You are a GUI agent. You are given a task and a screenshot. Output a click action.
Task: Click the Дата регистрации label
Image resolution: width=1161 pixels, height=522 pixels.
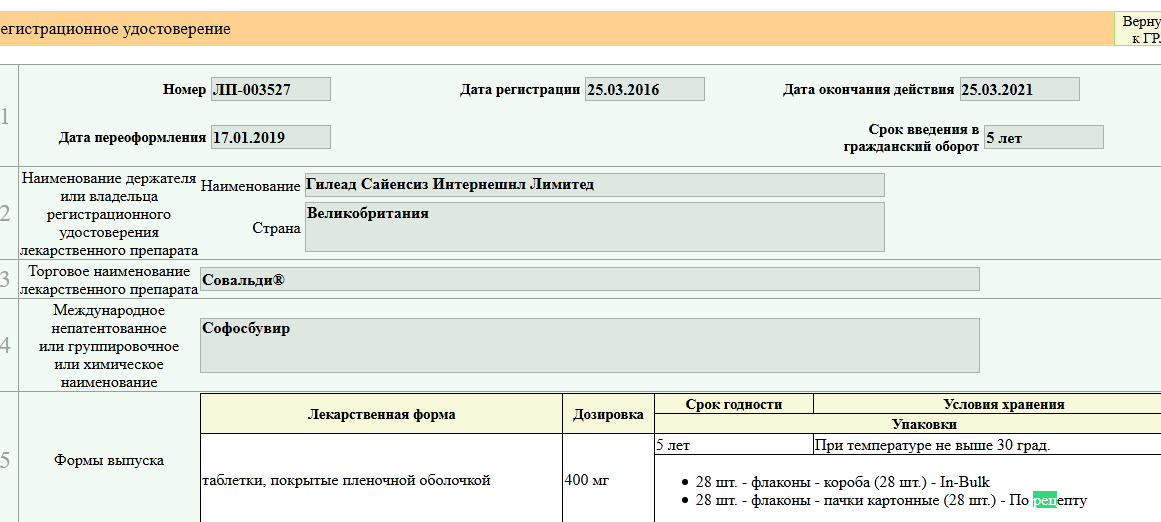[520, 90]
